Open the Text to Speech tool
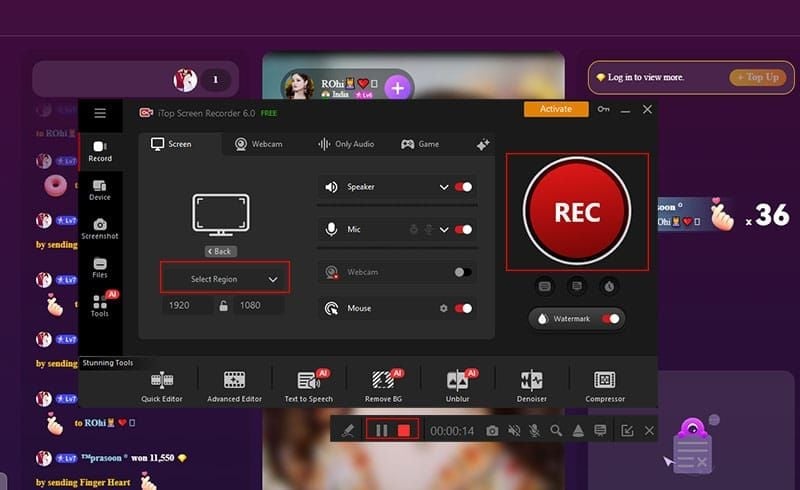800x490 pixels. (x=309, y=386)
